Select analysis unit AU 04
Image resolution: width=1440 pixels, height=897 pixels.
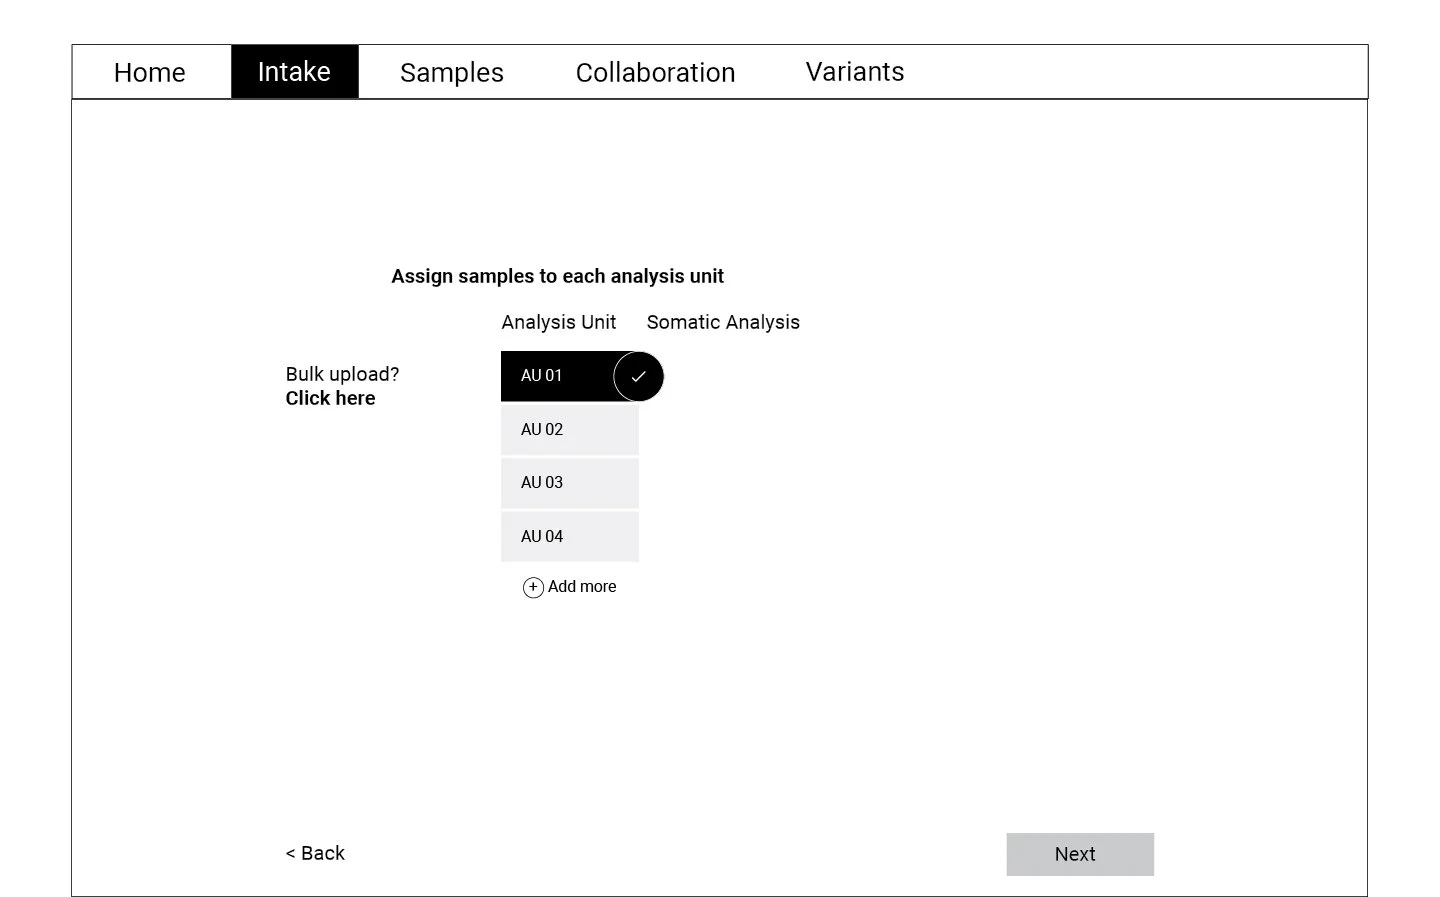coord(569,536)
